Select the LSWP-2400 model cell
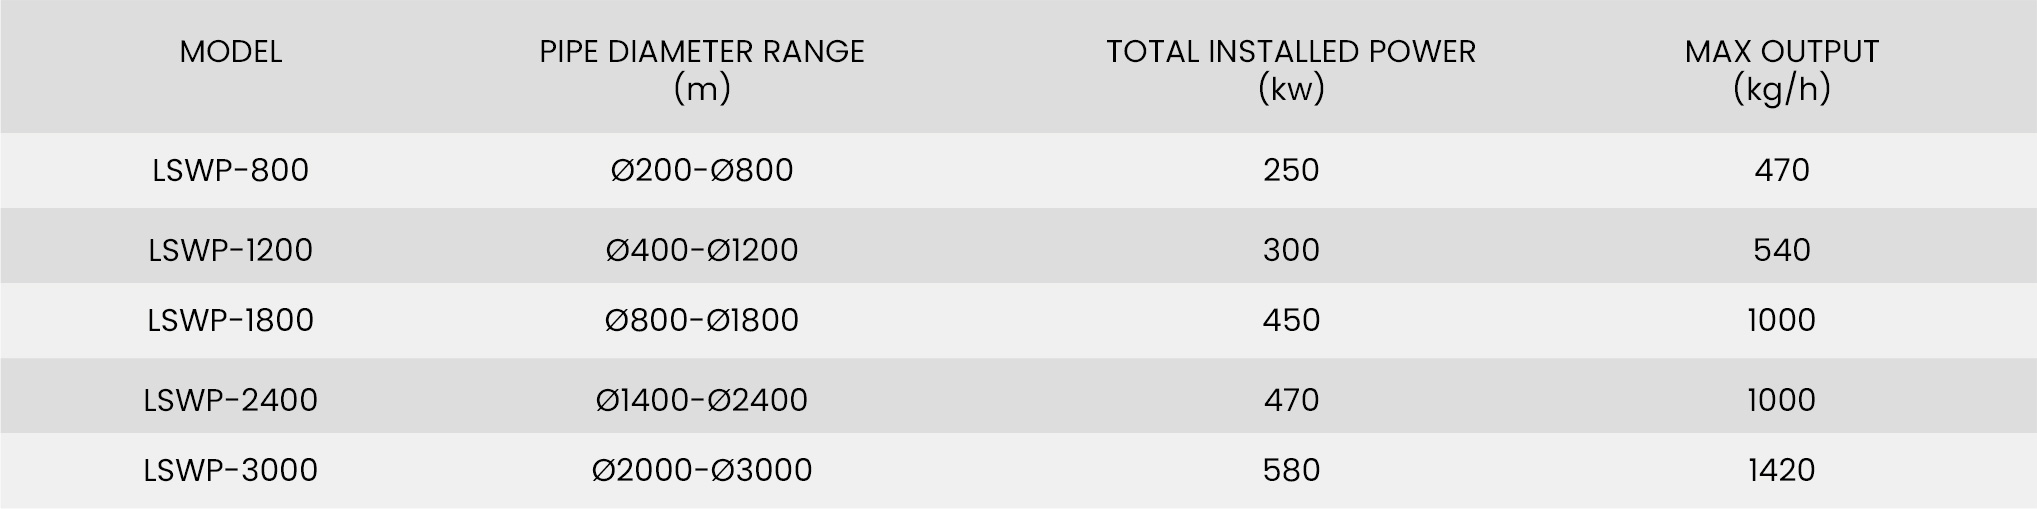The image size is (2037, 509). [231, 400]
